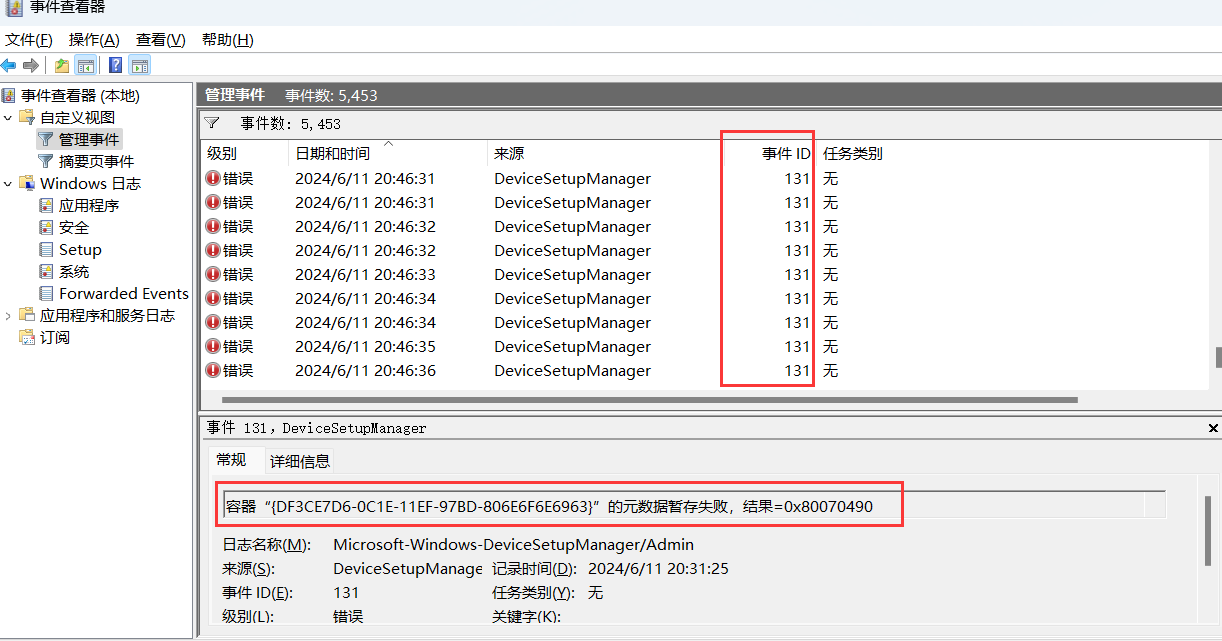The image size is (1222, 641).
Task: Open the 安全 log in the tree
Action: point(74,227)
